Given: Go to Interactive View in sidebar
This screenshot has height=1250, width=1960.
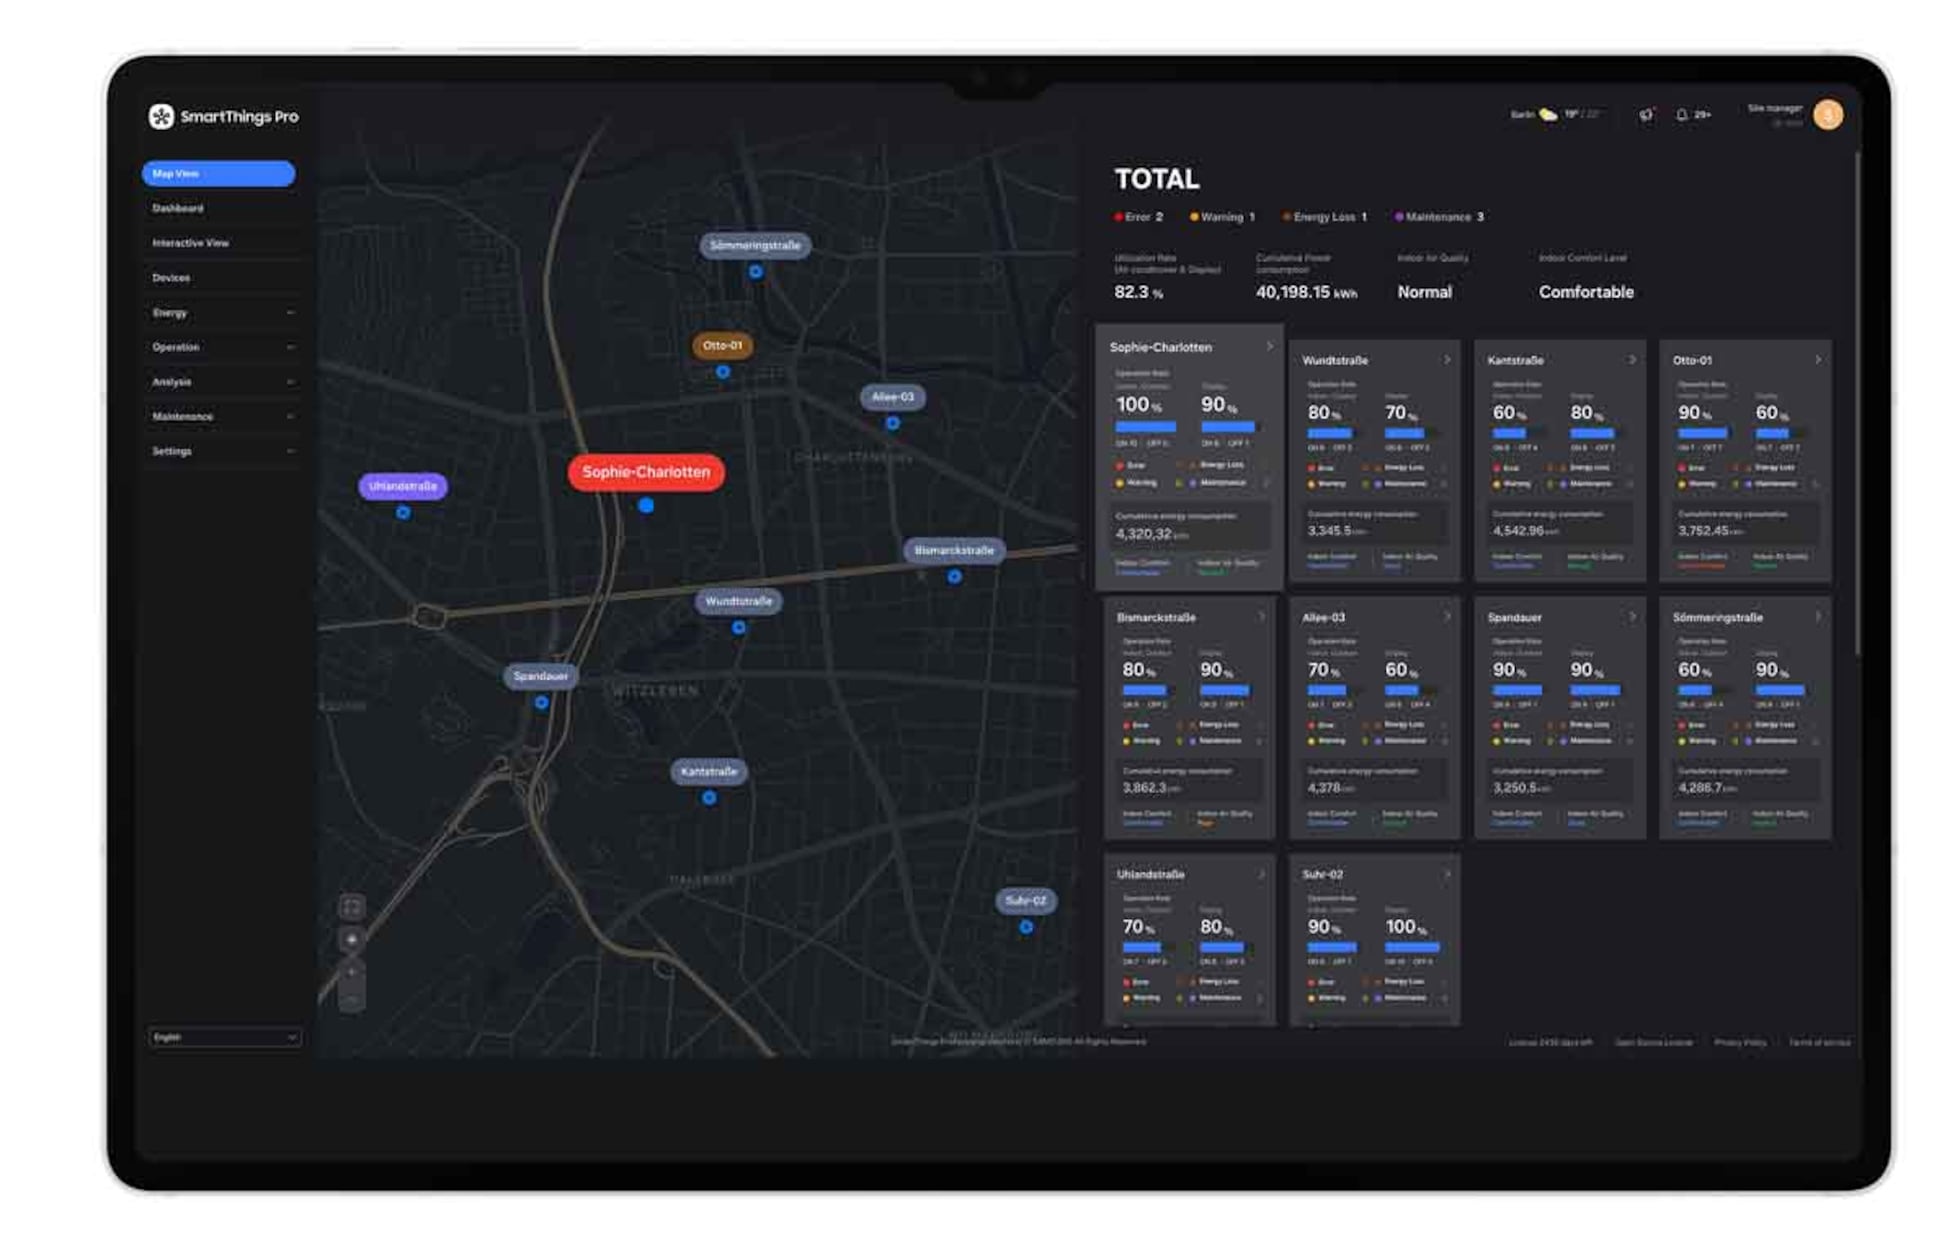Looking at the screenshot, I should pos(190,243).
